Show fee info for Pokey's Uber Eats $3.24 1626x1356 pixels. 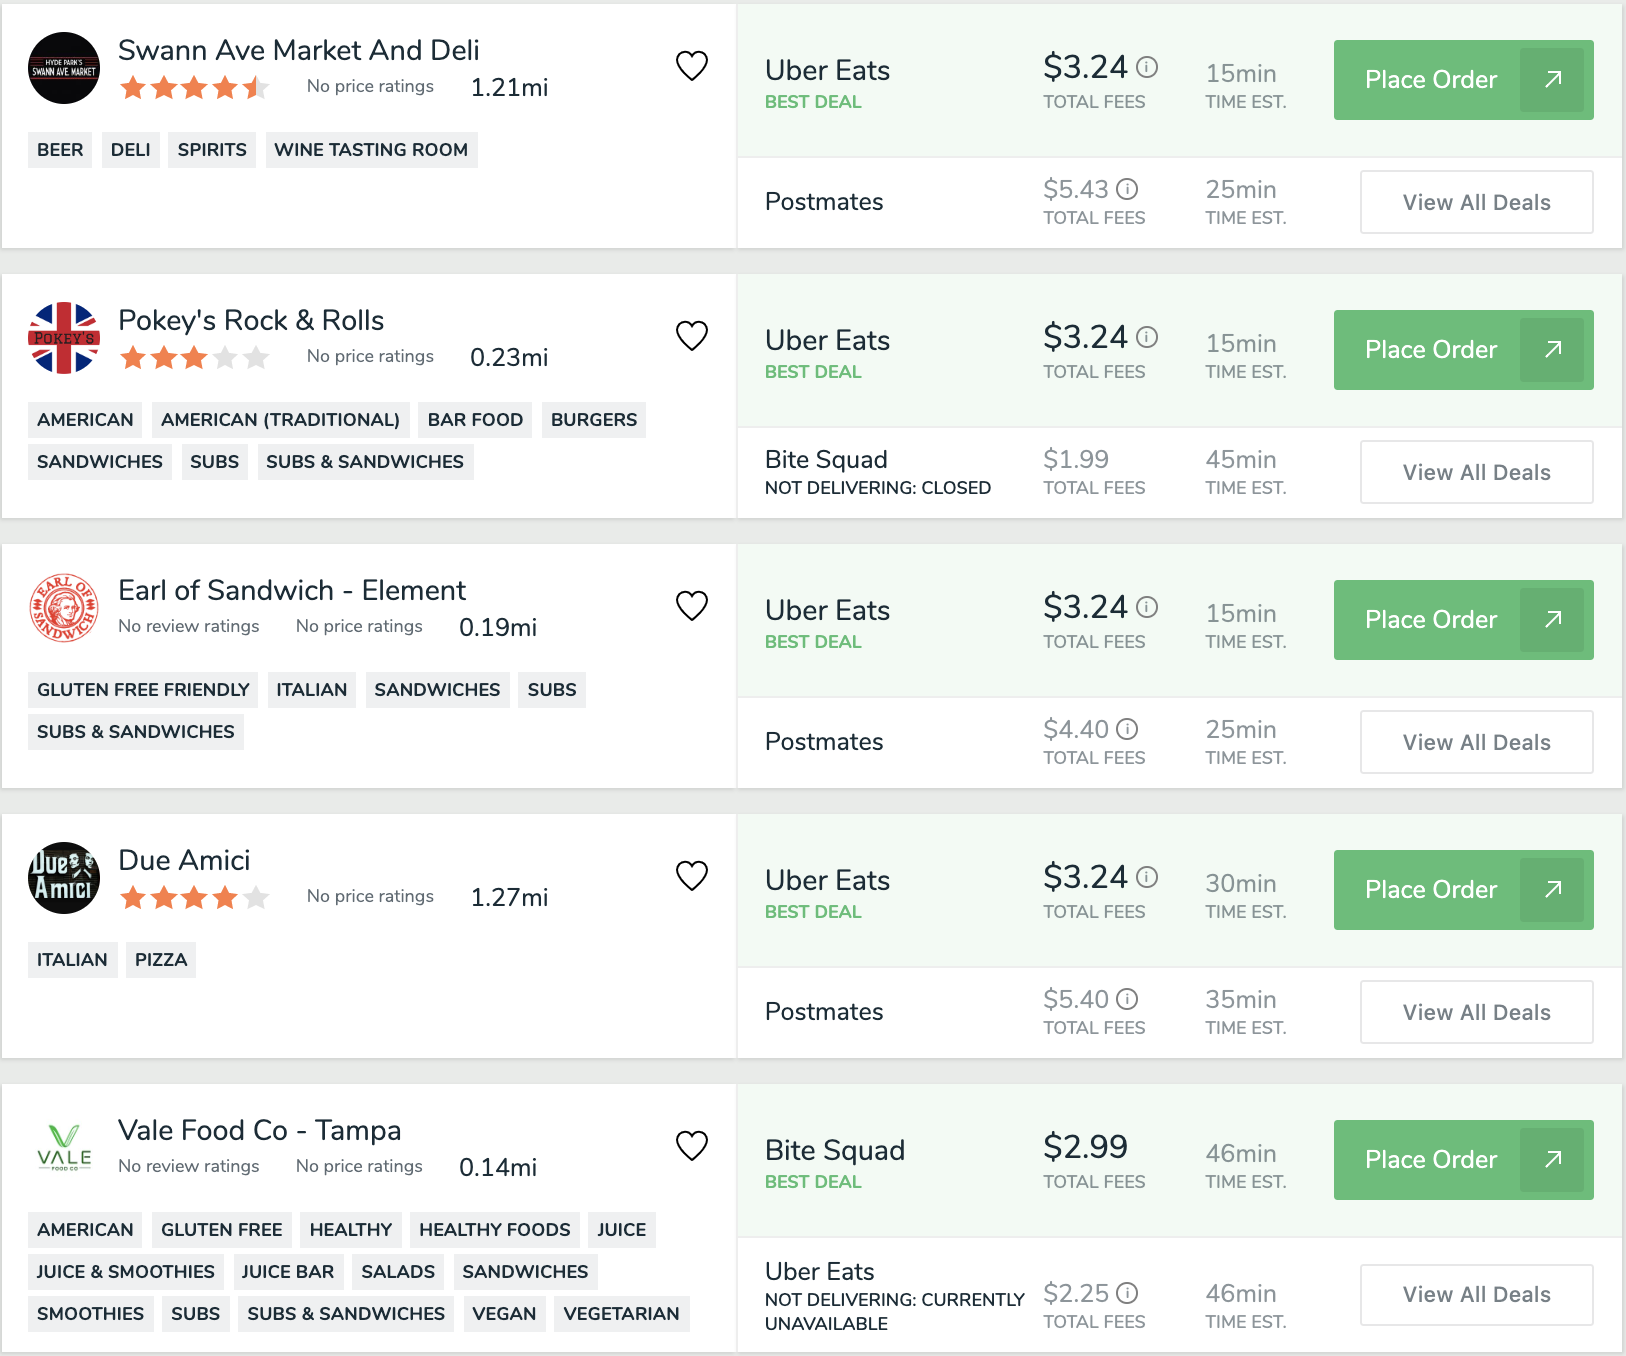pyautogui.click(x=1147, y=337)
